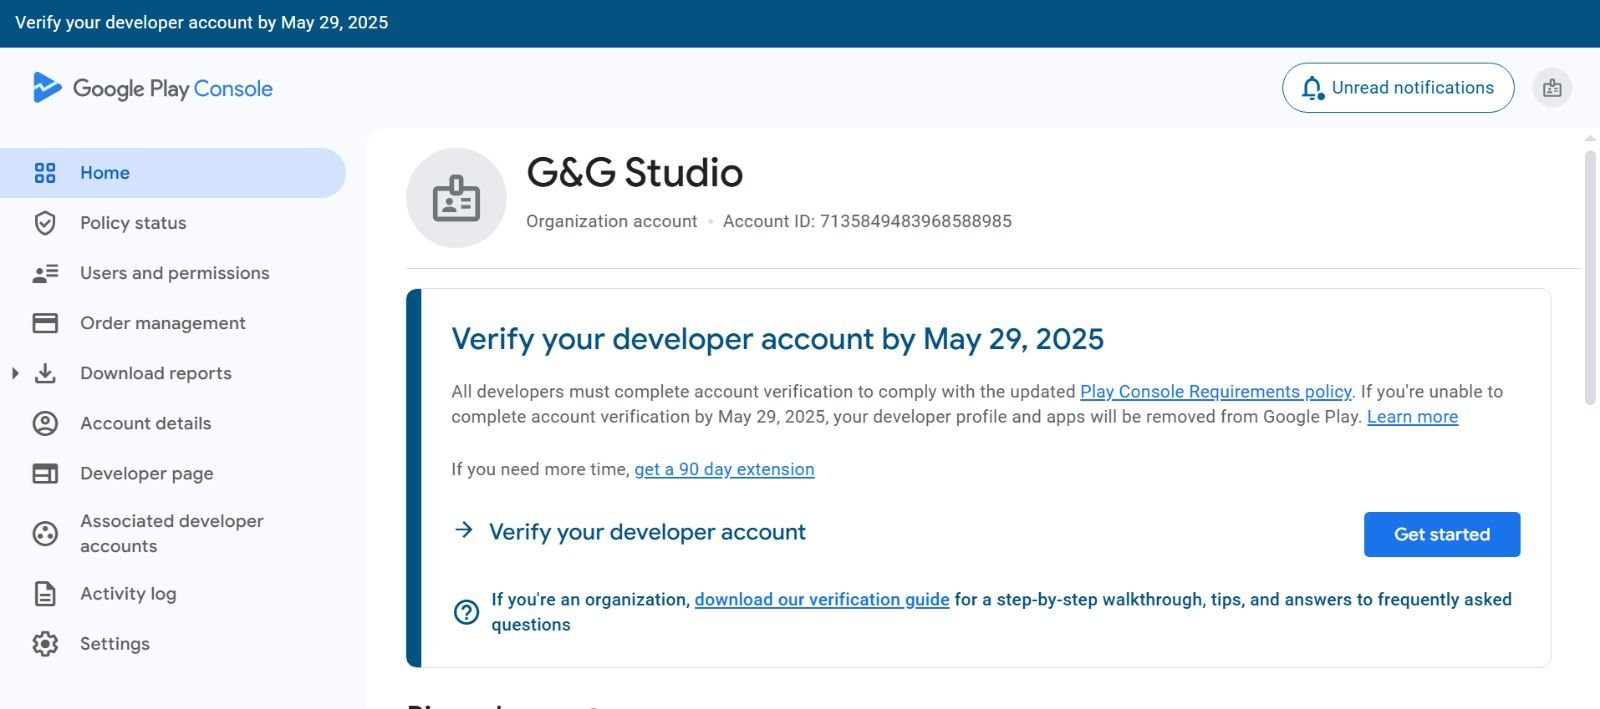Click Unread notifications button
This screenshot has width=1600, height=709.
pos(1398,88)
